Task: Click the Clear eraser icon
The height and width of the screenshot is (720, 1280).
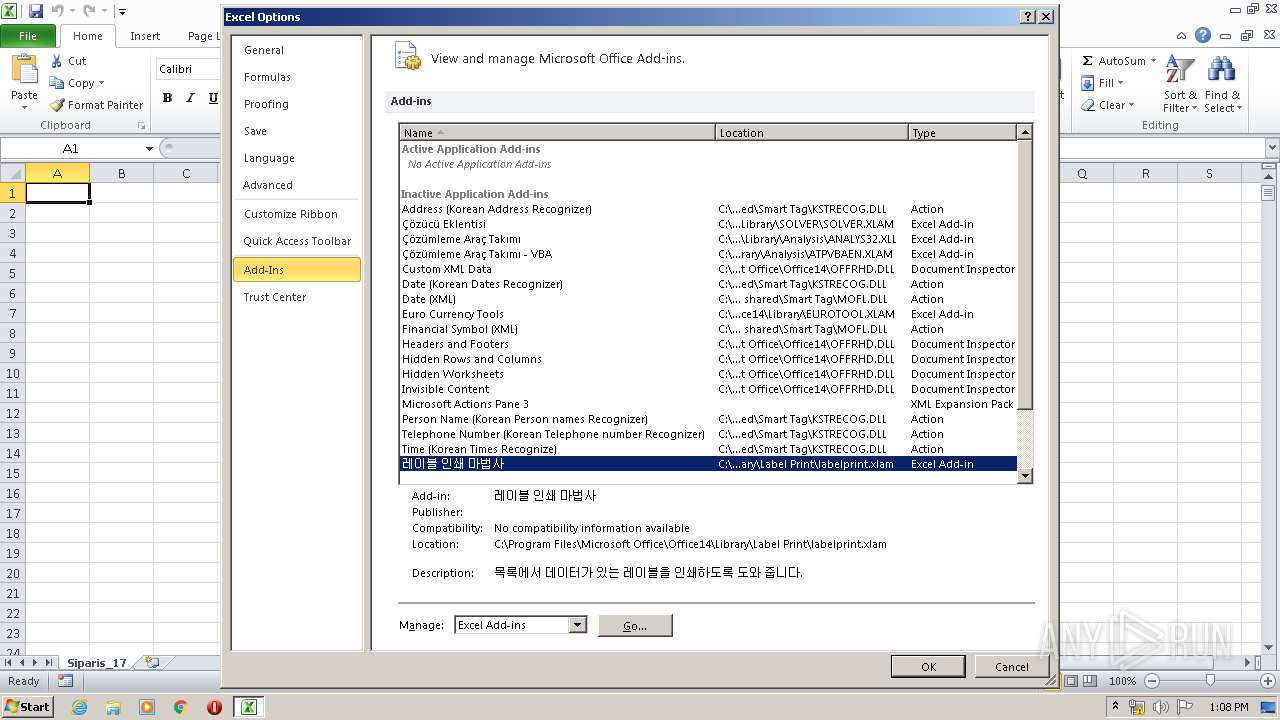Action: (x=1087, y=105)
